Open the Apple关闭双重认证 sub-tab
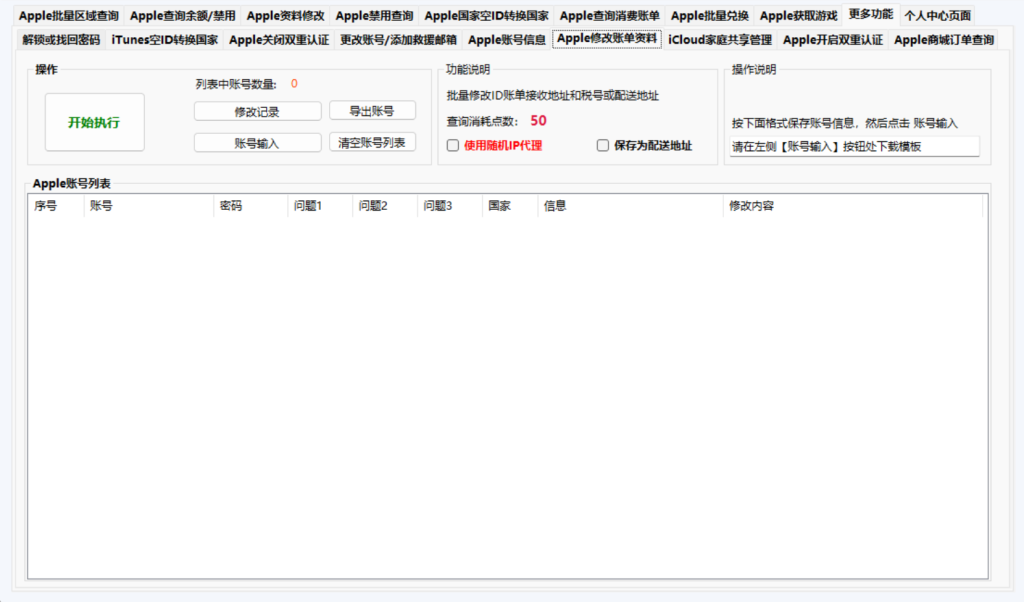 [279, 40]
